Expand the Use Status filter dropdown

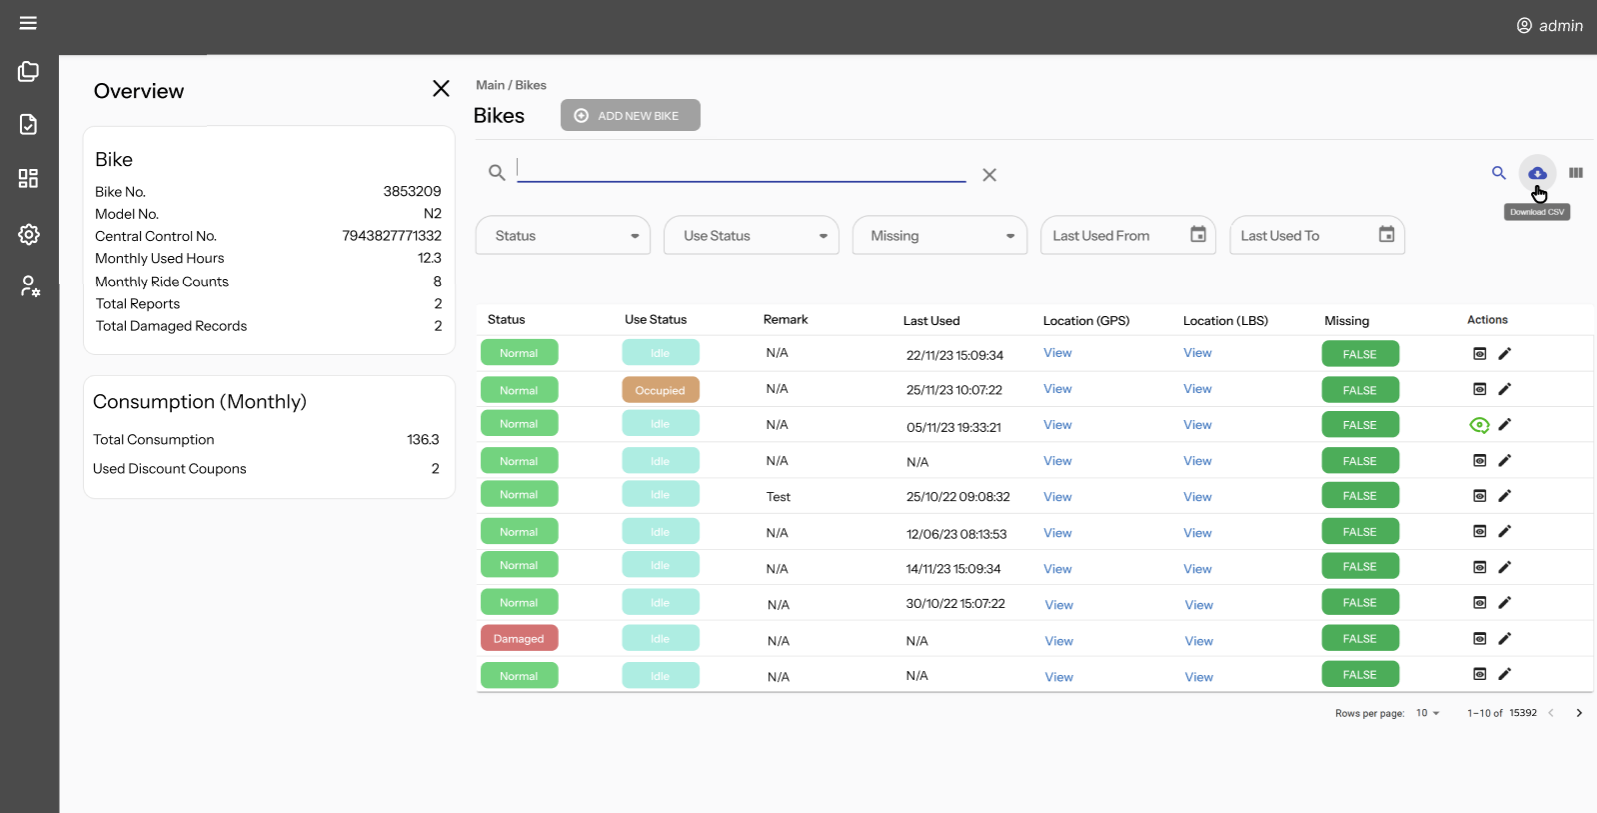point(751,236)
